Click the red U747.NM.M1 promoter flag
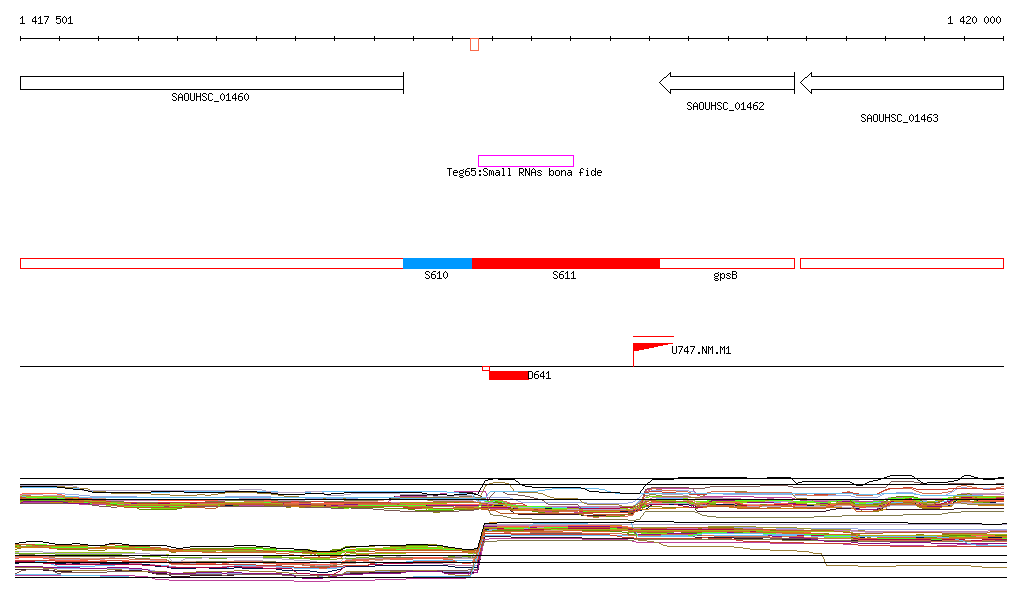 click(648, 347)
